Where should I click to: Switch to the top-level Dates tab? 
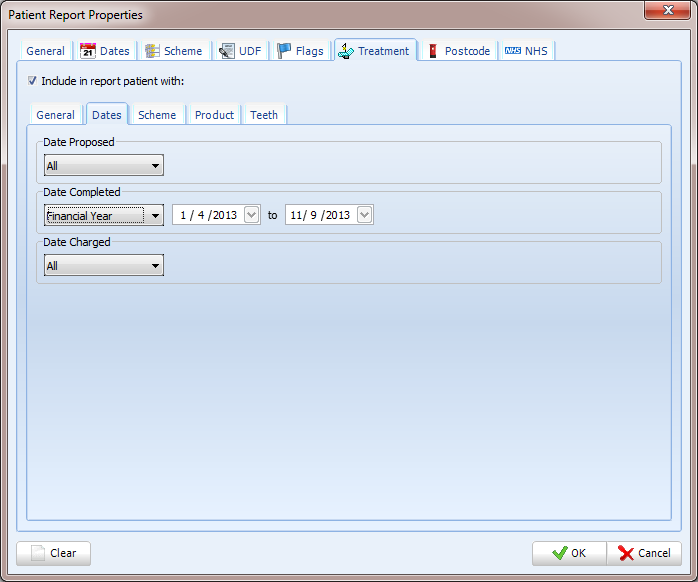(105, 51)
